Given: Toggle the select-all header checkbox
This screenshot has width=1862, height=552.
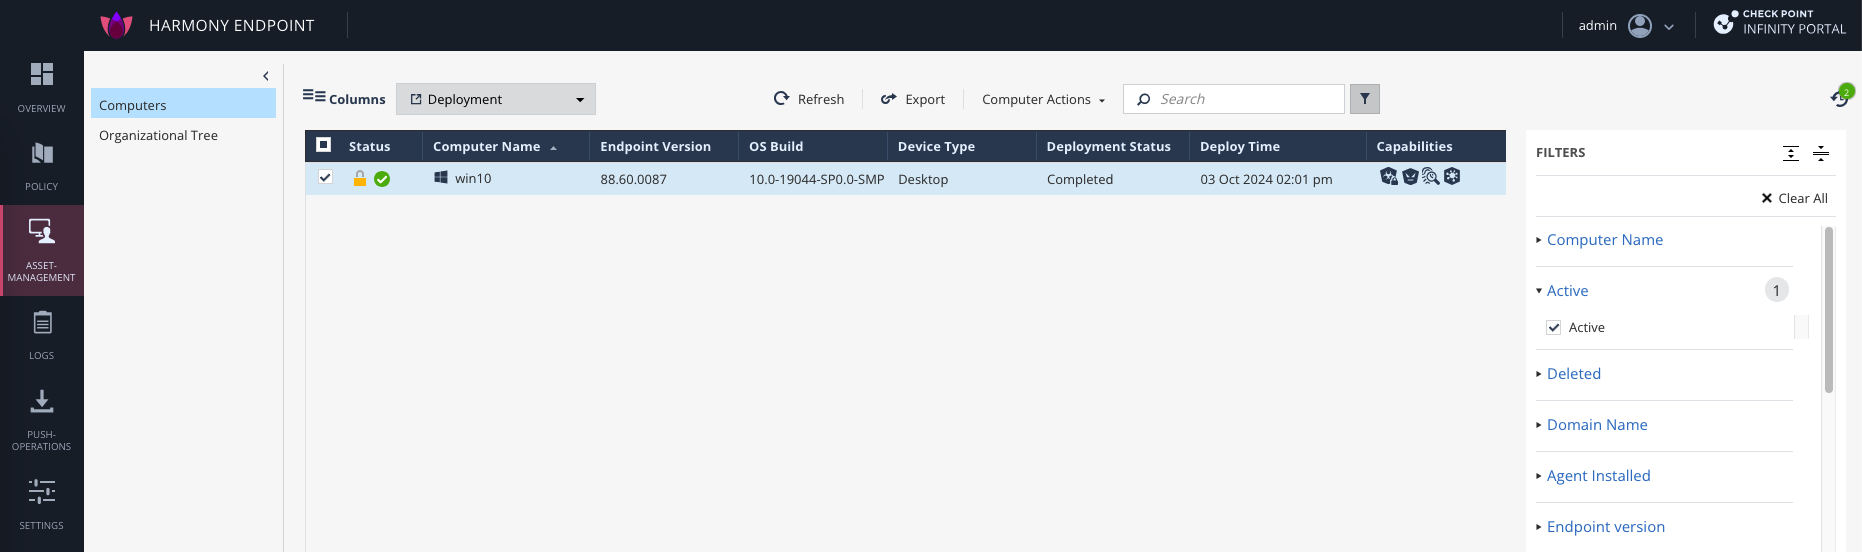Looking at the screenshot, I should pos(324,145).
